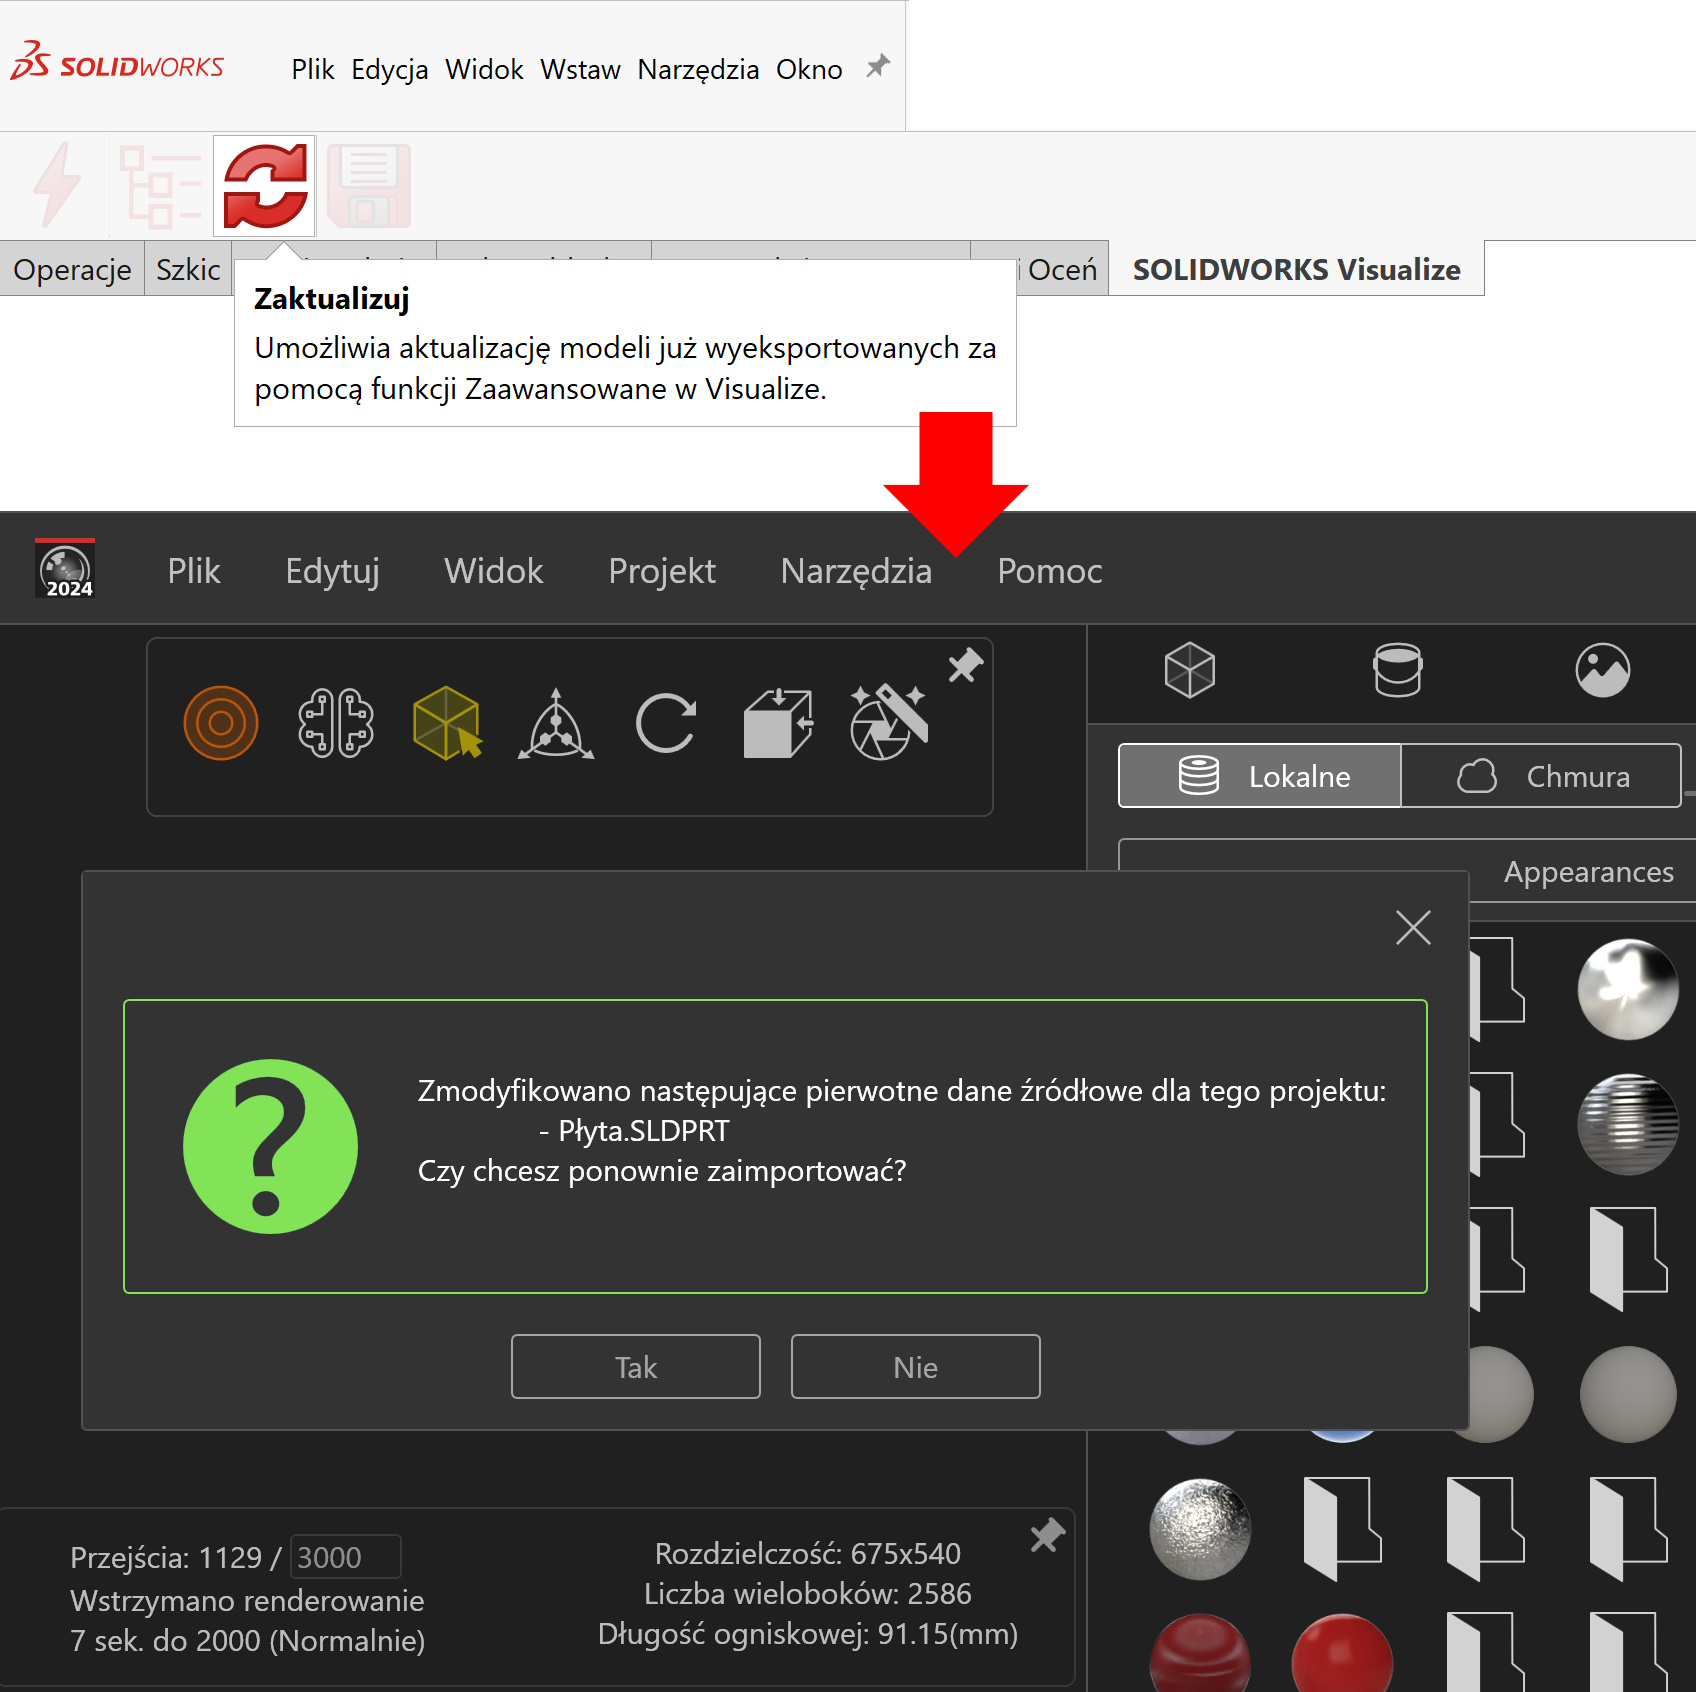
Task: Confirm reimport by clicking Tak
Action: click(636, 1366)
